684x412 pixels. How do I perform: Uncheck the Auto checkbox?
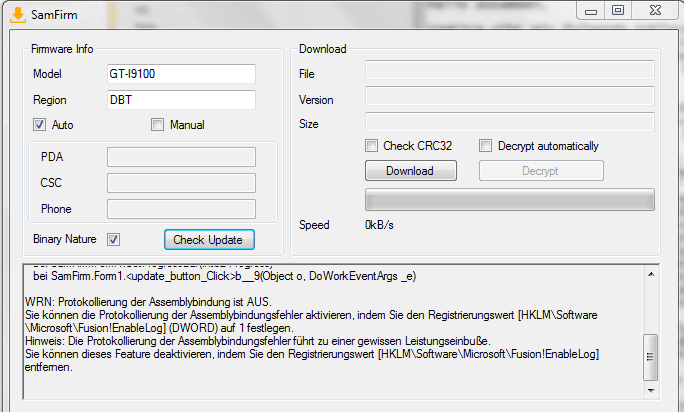[39, 125]
